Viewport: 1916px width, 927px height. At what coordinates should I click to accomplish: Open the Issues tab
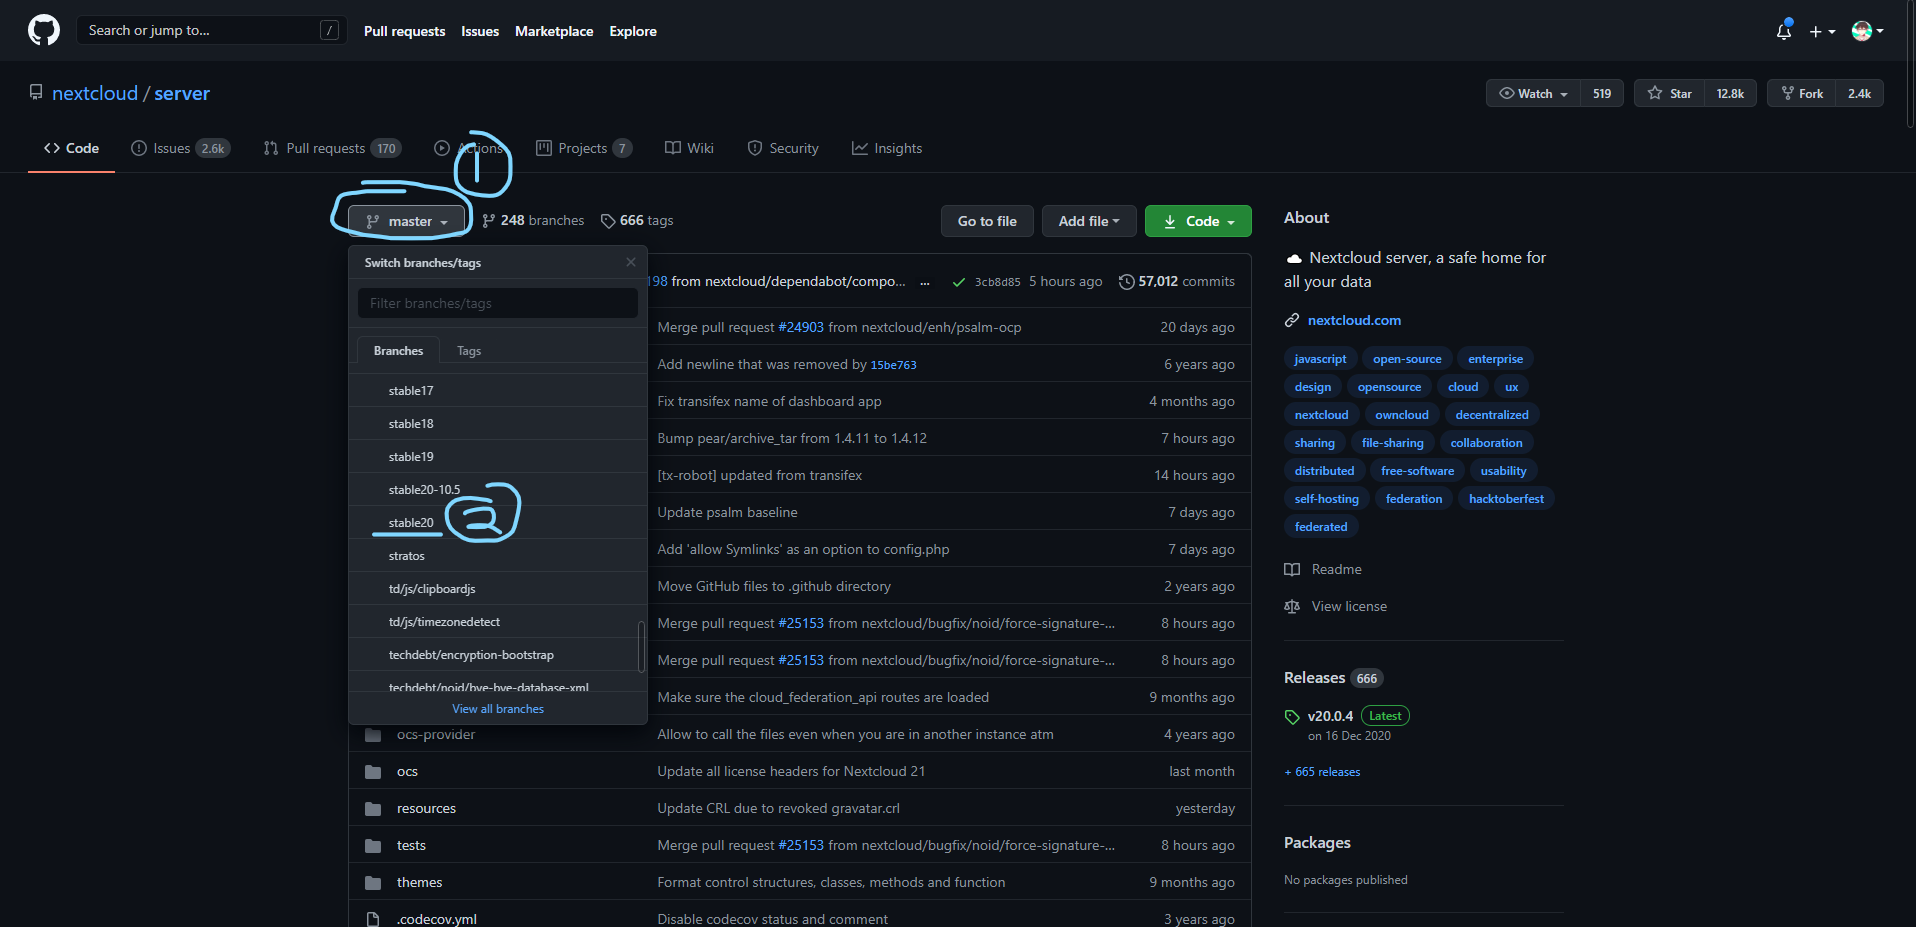pyautogui.click(x=180, y=148)
